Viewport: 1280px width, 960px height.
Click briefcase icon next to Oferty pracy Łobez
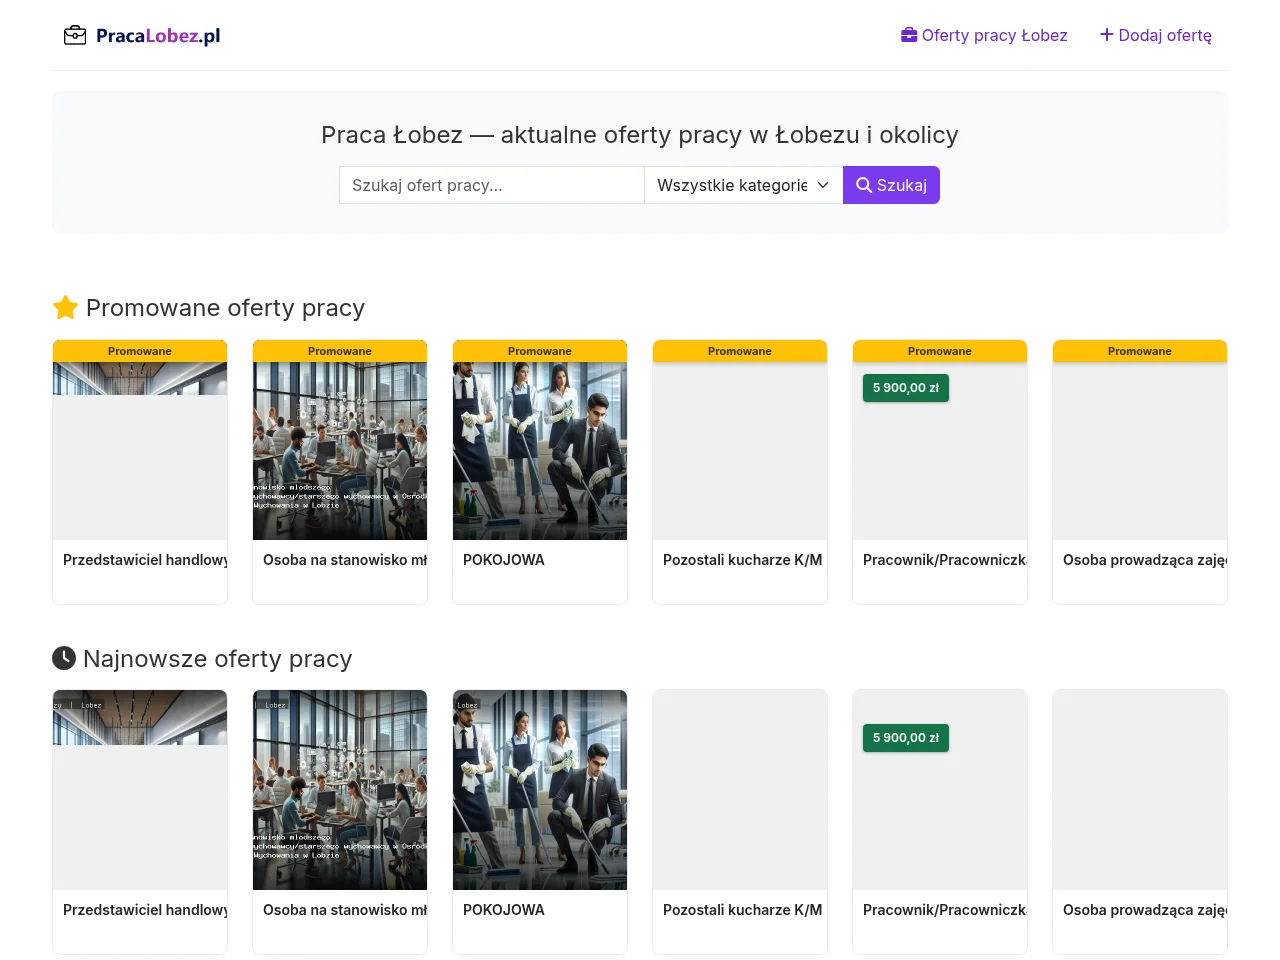click(x=909, y=35)
